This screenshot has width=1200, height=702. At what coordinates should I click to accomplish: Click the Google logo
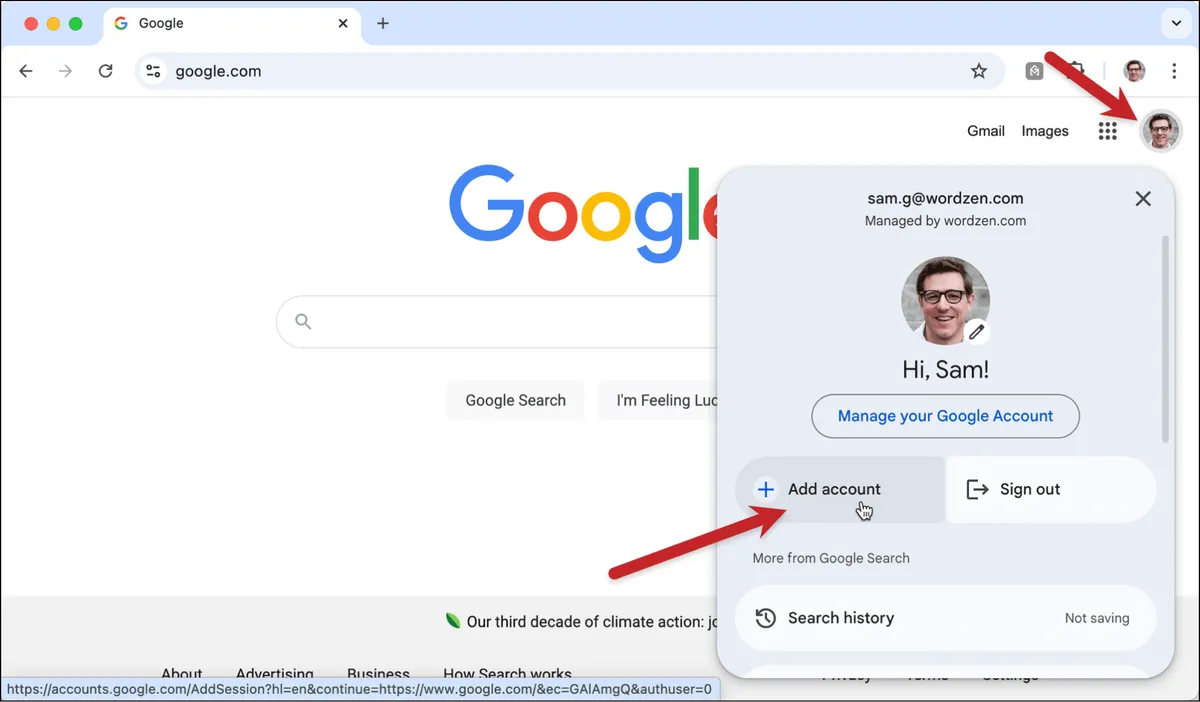point(584,214)
